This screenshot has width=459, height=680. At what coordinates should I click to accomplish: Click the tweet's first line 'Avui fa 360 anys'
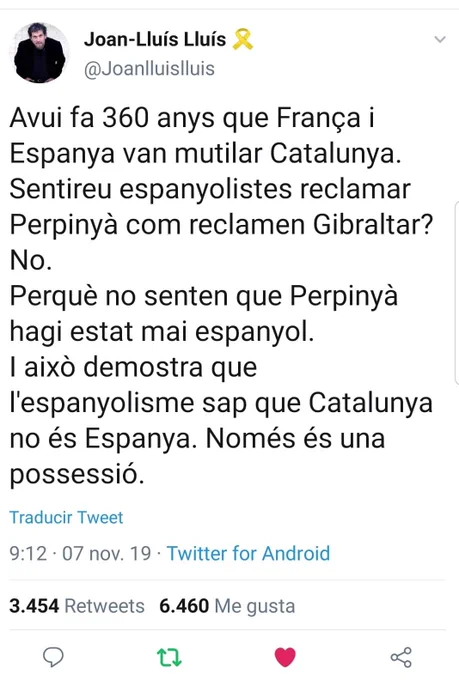[114, 118]
